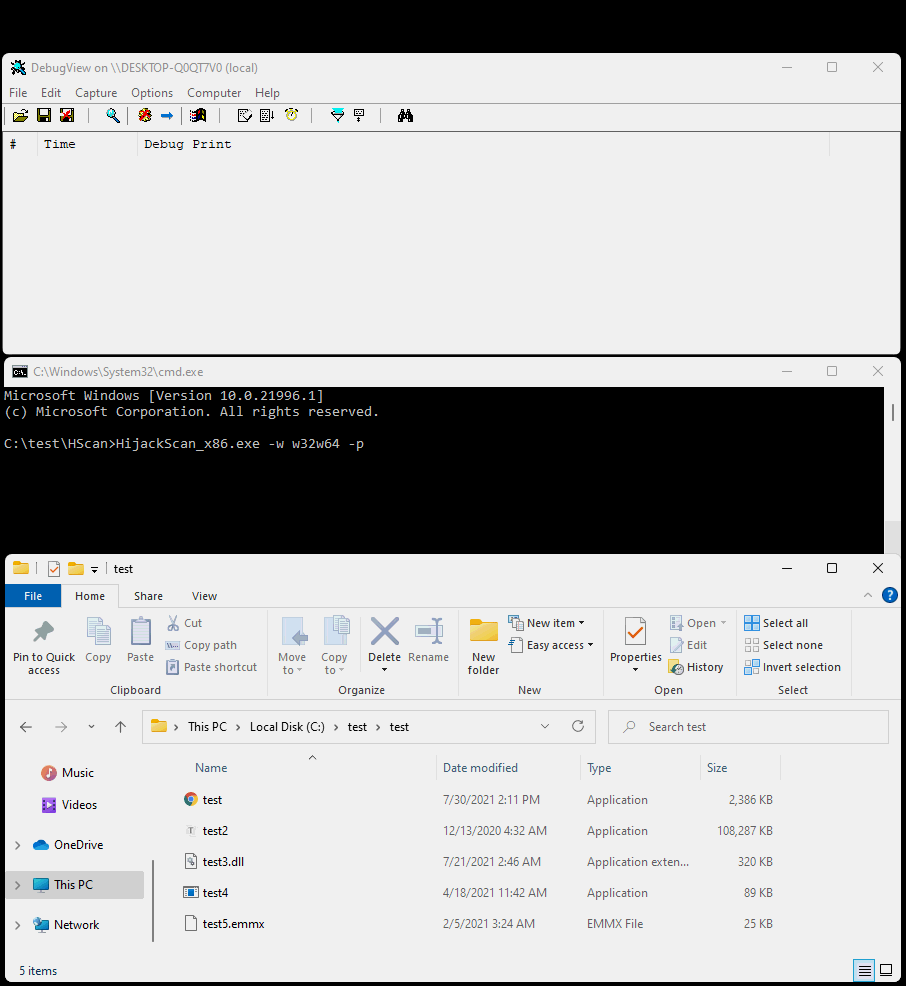This screenshot has width=906, height=986.
Task: Open the ribbon Open dropdown
Action: click(698, 623)
